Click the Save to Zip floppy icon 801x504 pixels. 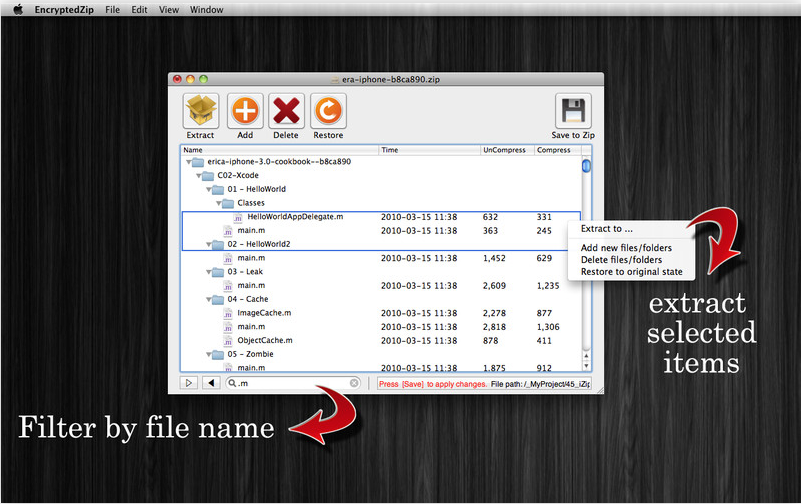(573, 111)
